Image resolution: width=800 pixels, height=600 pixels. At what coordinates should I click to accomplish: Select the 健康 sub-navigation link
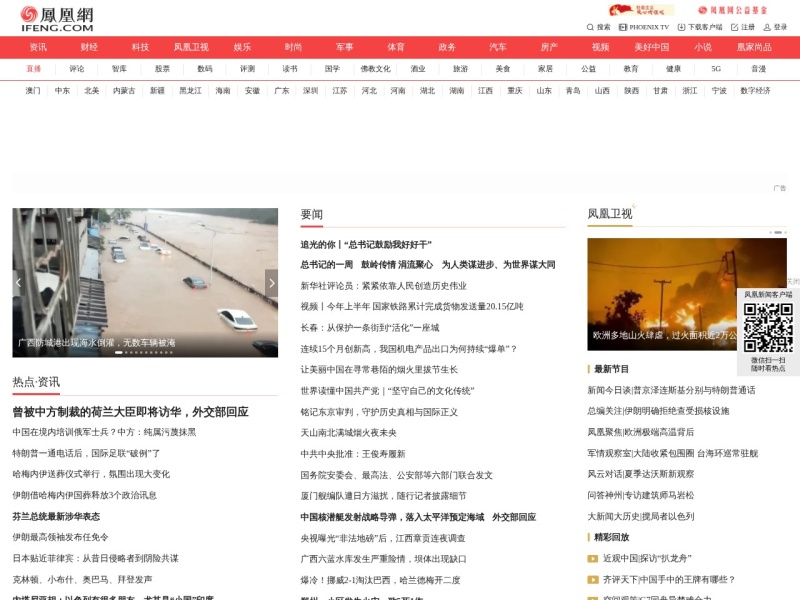[x=673, y=69]
